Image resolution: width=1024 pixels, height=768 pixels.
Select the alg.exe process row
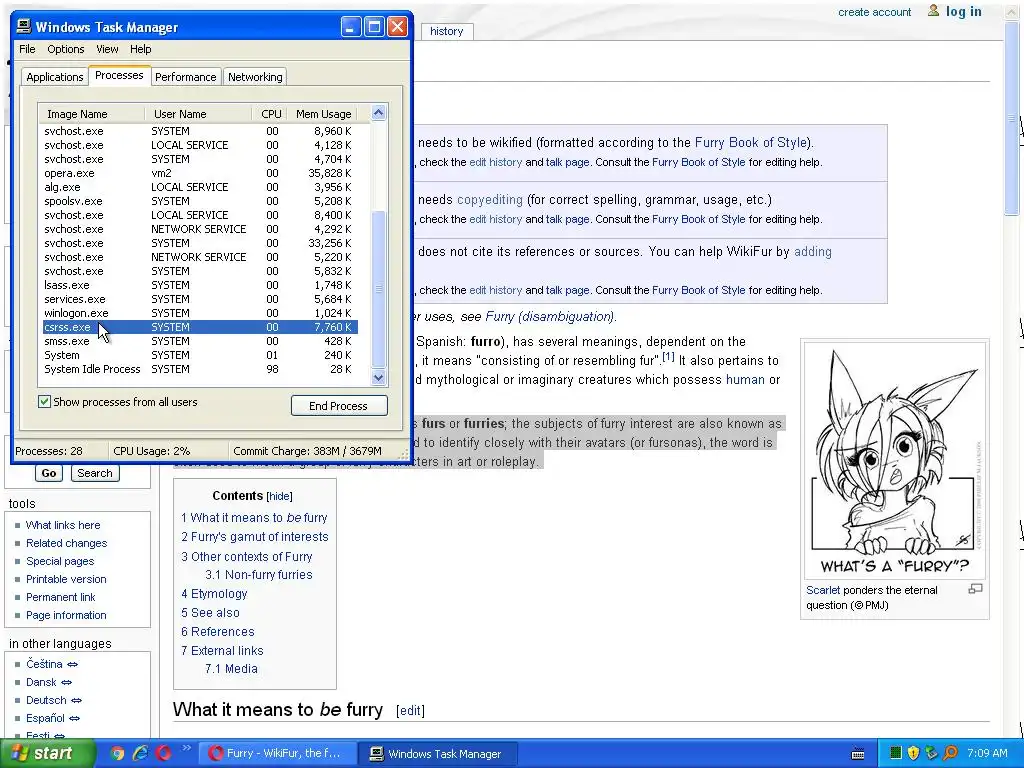point(200,187)
